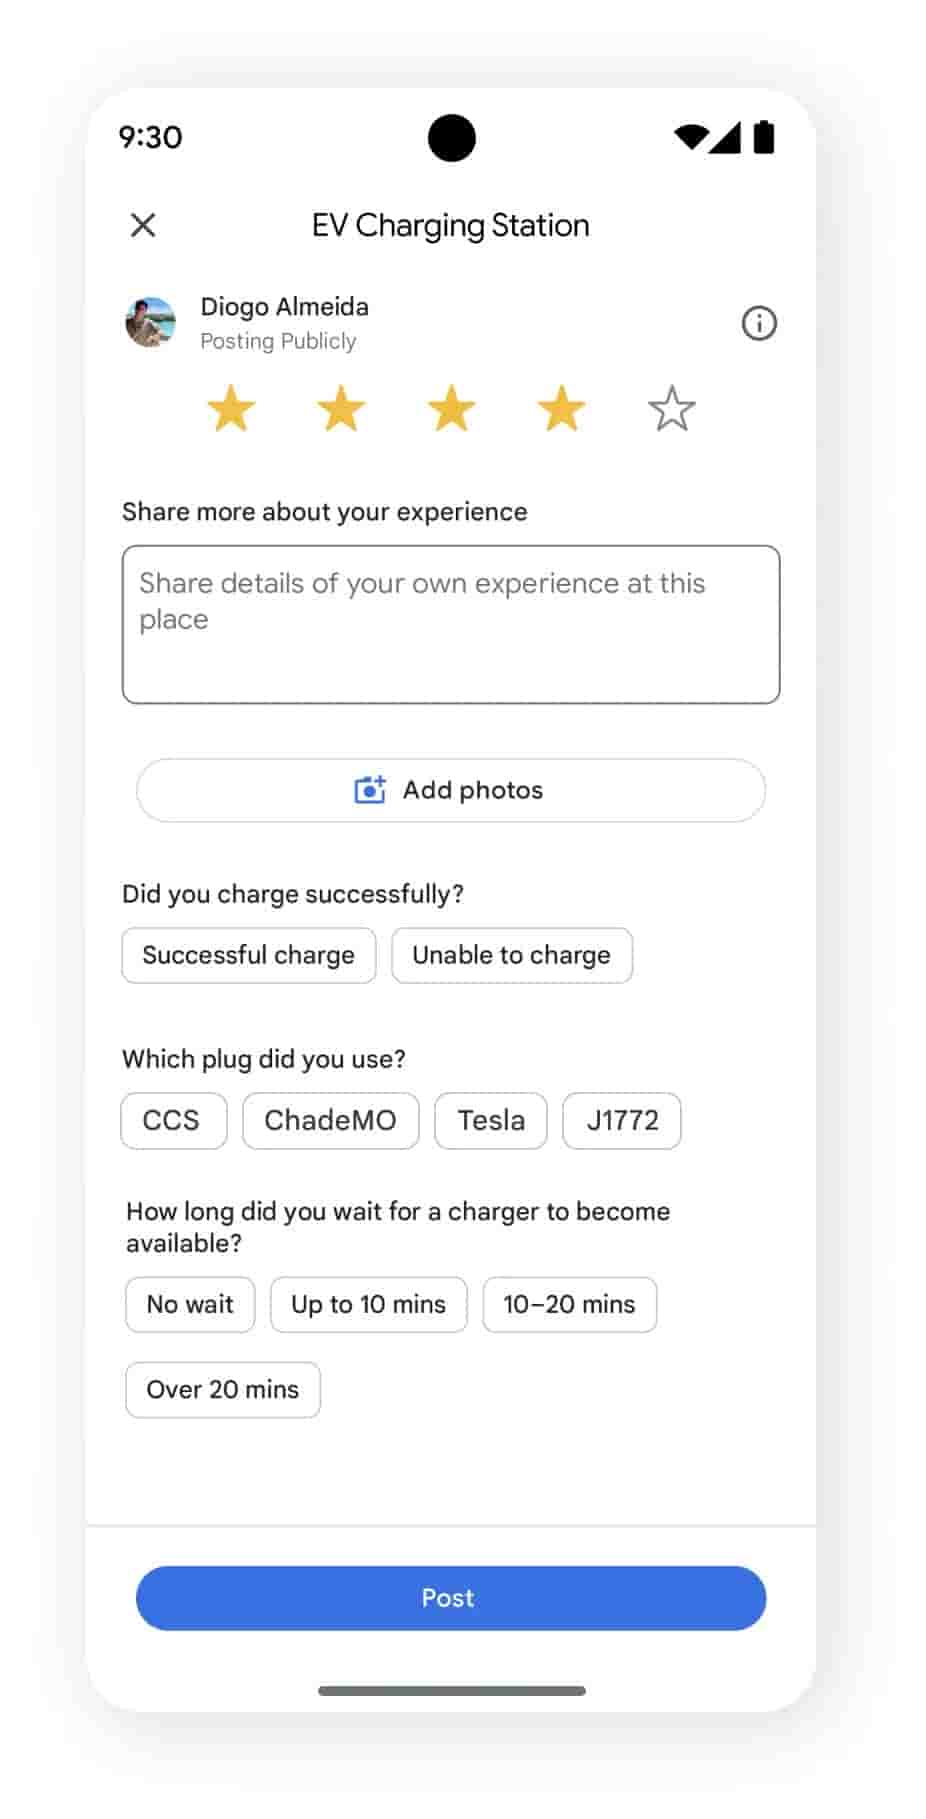Select the Successful charge chip
Image resolution: width=926 pixels, height=1819 pixels.
click(x=248, y=955)
